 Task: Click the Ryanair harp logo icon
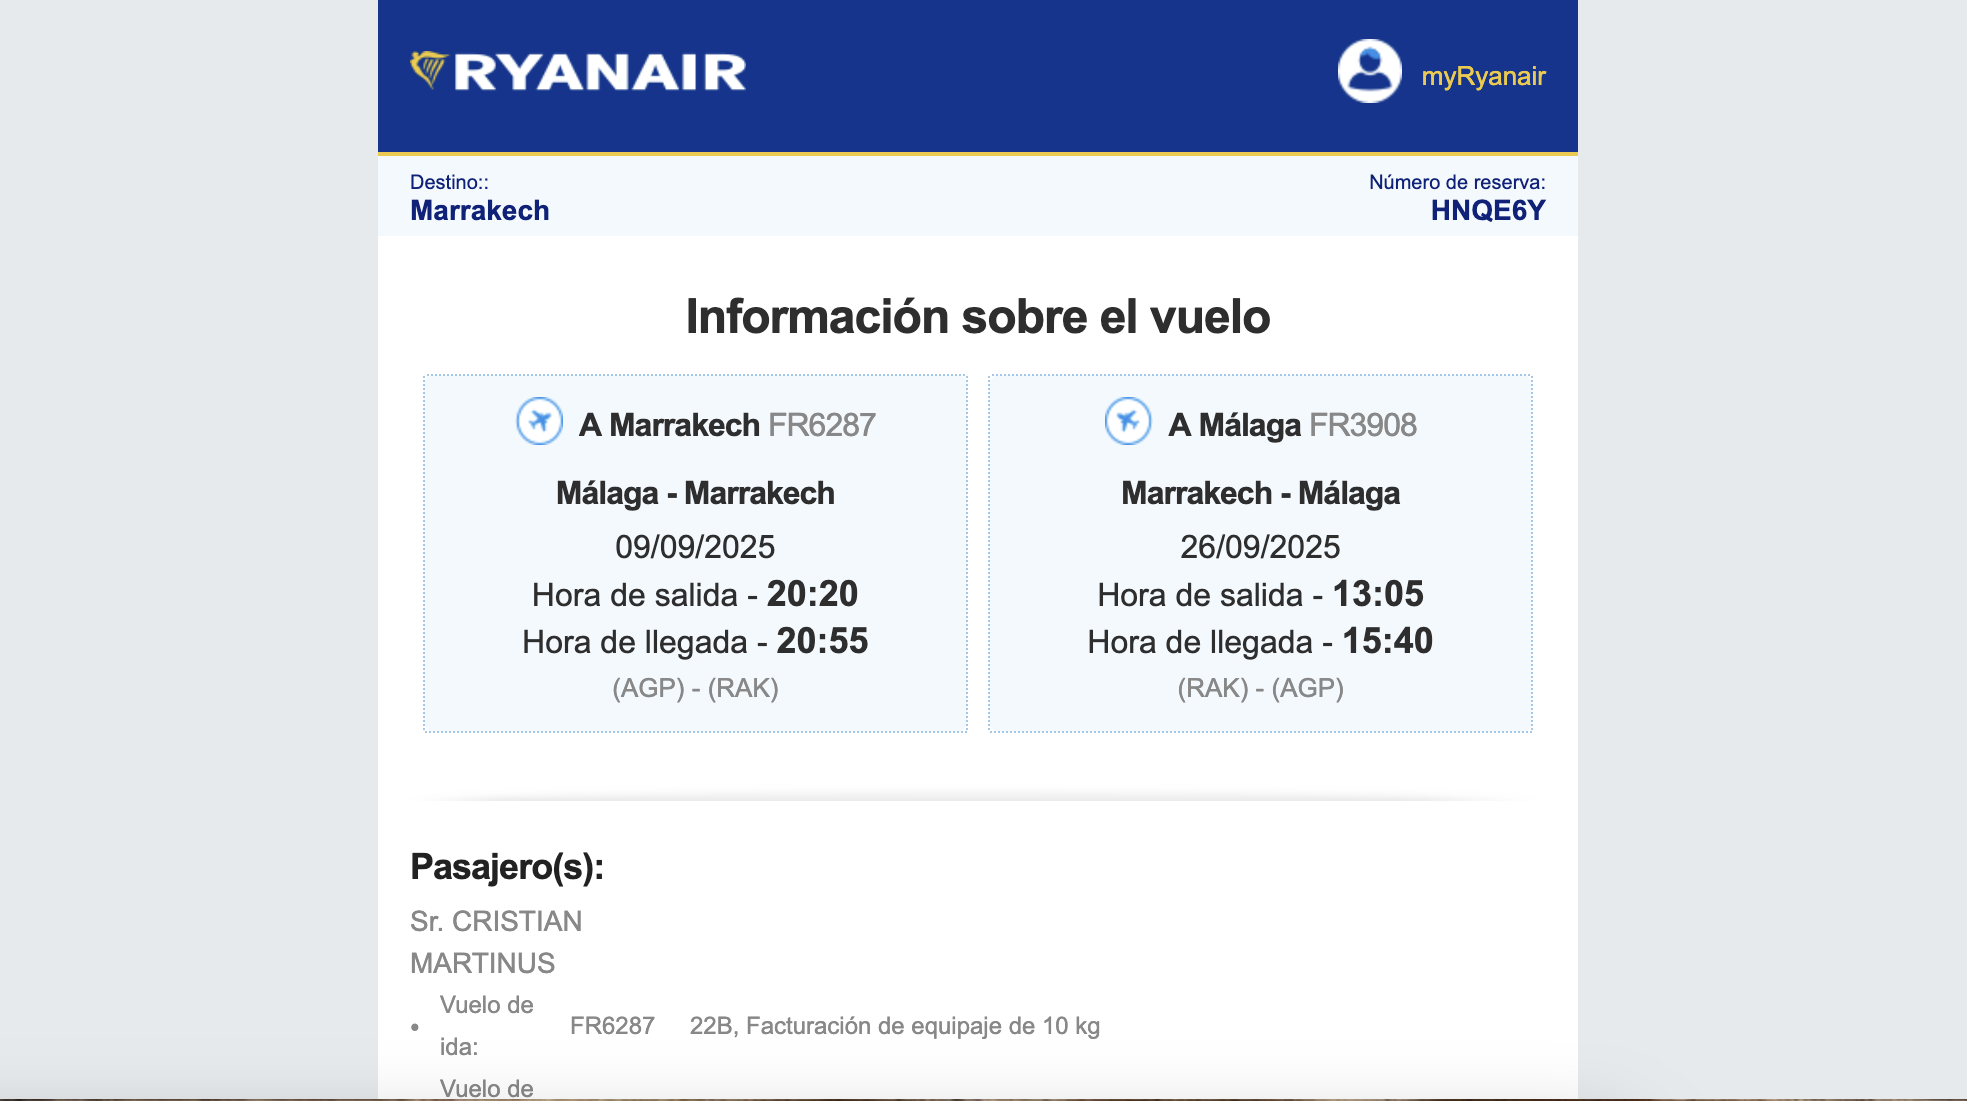pos(428,70)
